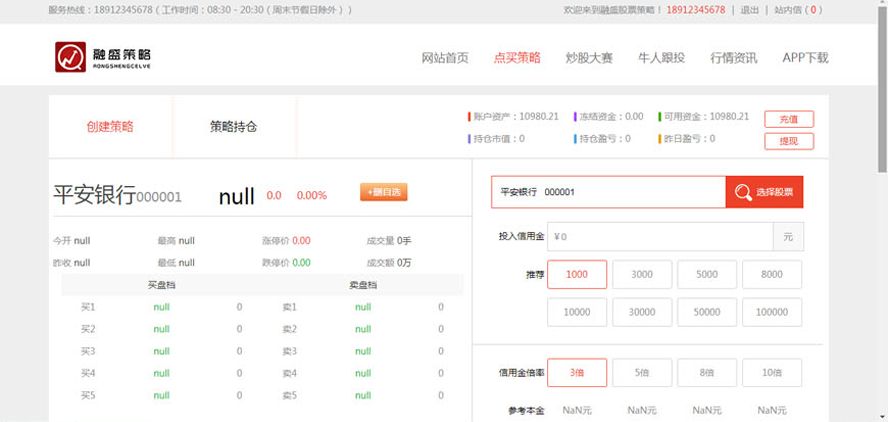Select recommended amount 1000

[577, 275]
